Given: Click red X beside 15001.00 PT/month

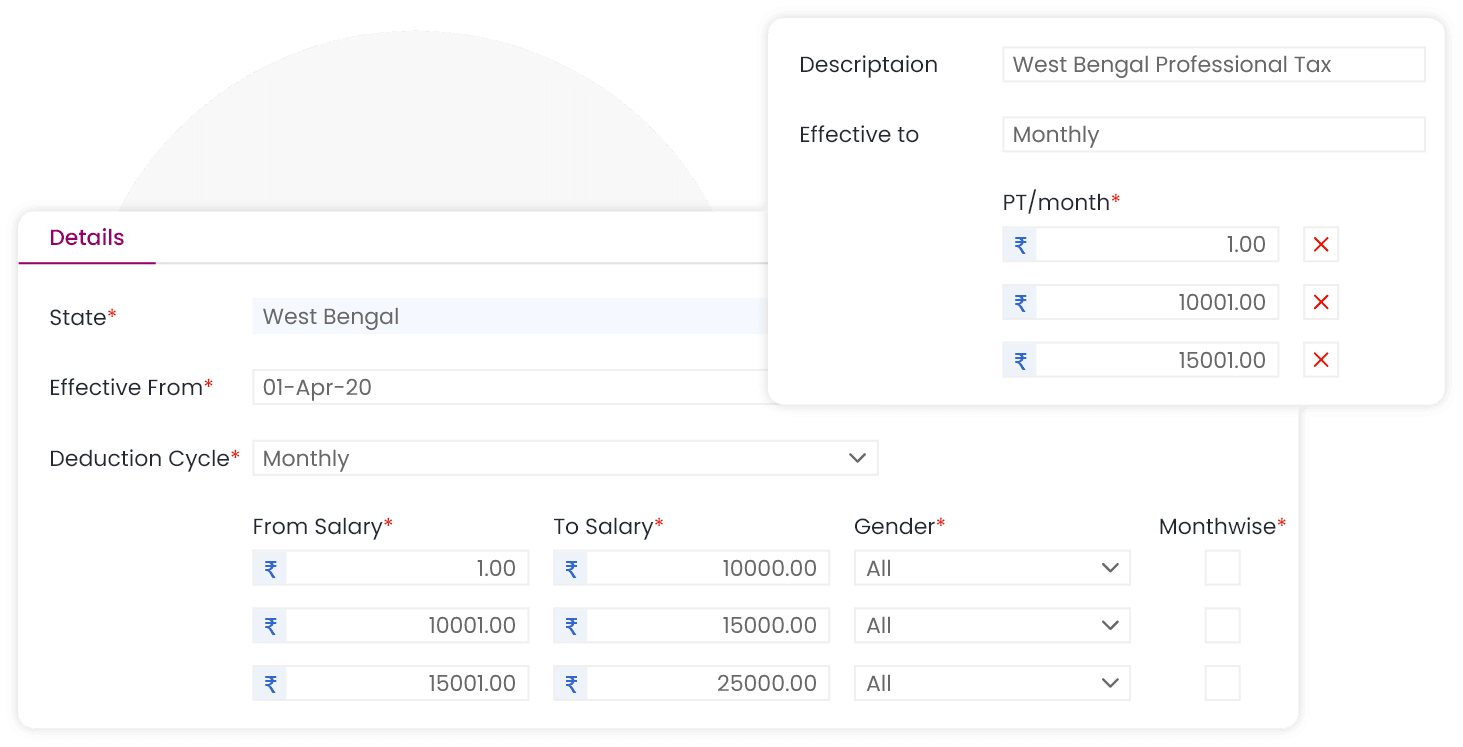Looking at the screenshot, I should click(1320, 361).
